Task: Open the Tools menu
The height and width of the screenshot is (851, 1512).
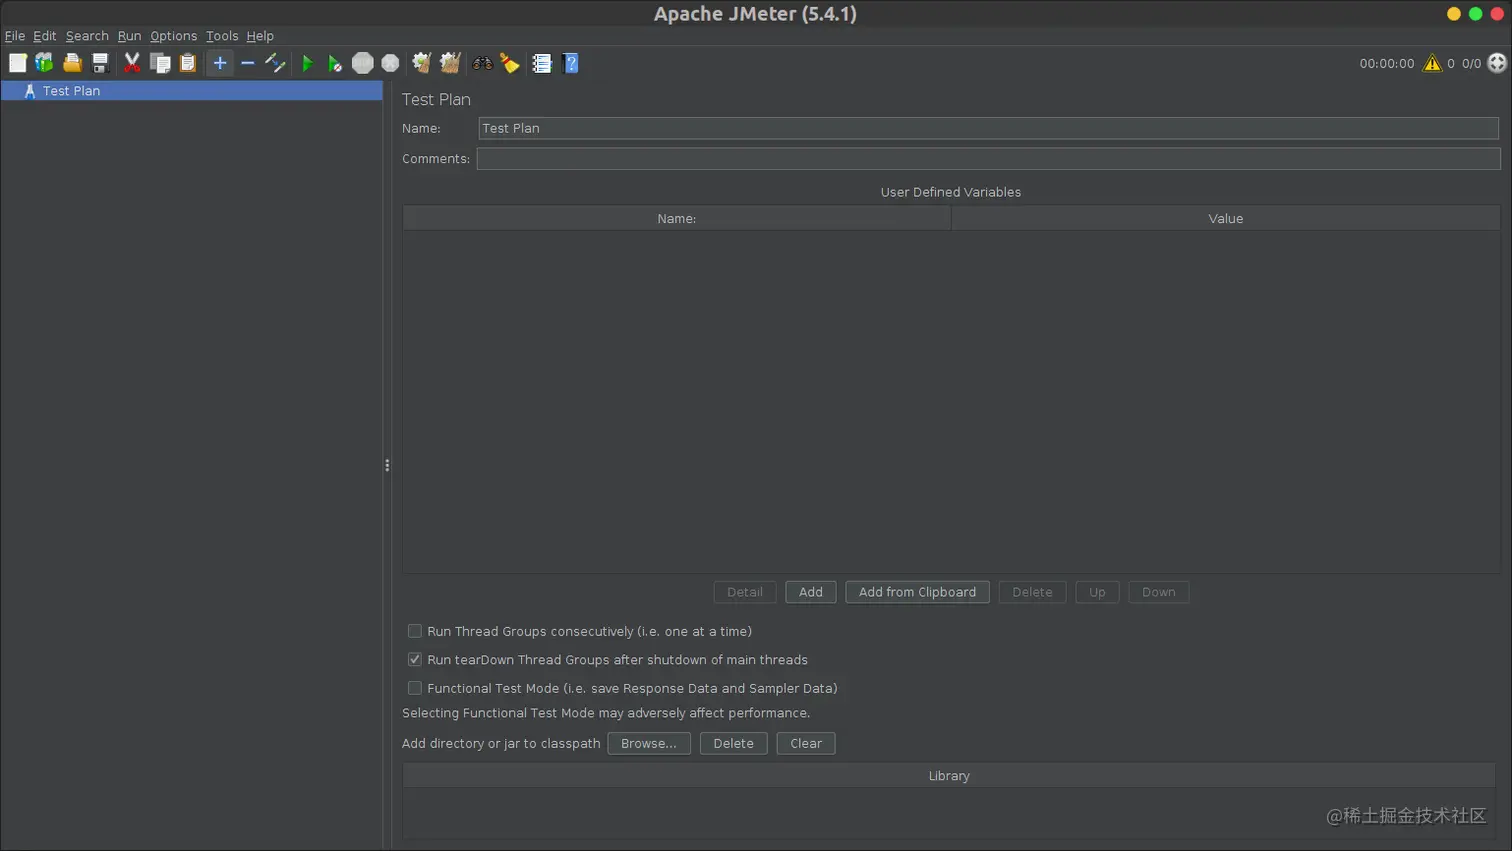Action: click(x=222, y=36)
